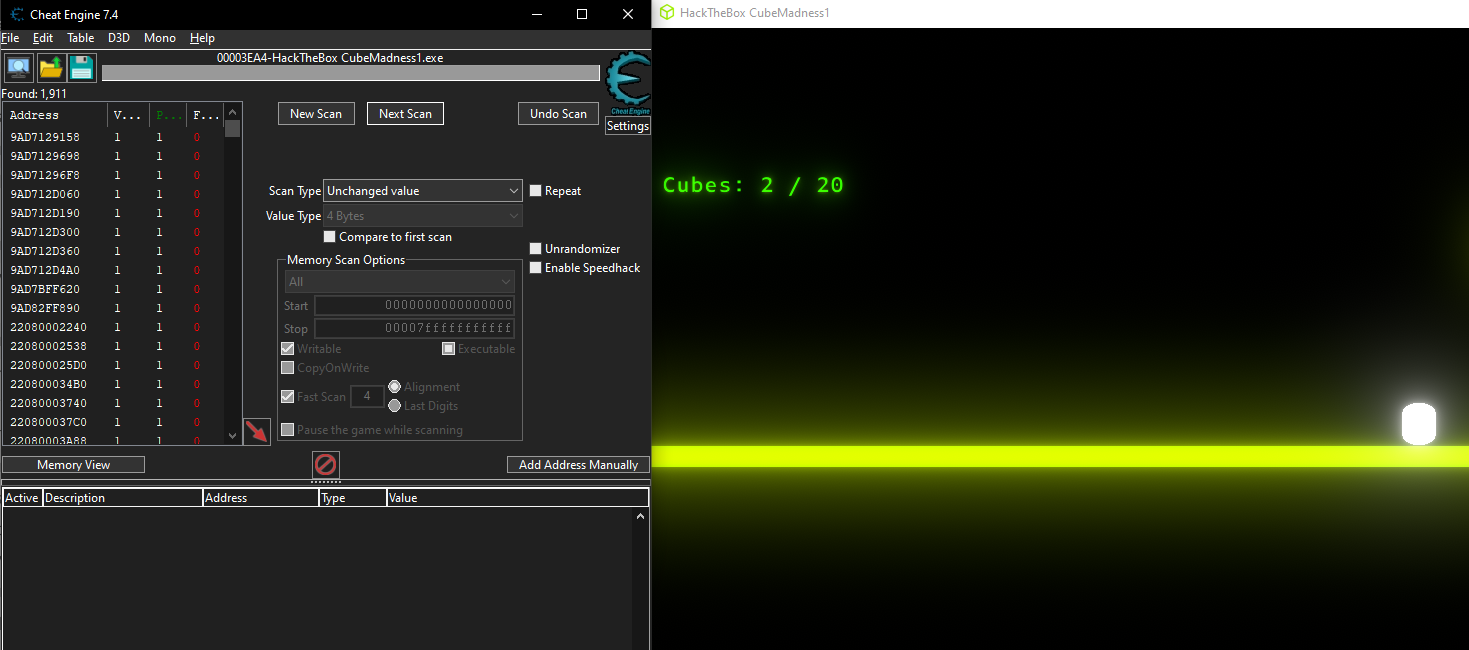Click the red arrow copy-to-address-list icon
1469x650 pixels.
257,431
